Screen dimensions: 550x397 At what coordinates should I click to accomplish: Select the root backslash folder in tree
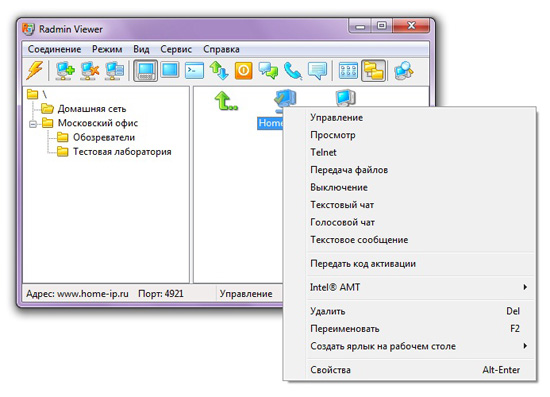coord(37,94)
